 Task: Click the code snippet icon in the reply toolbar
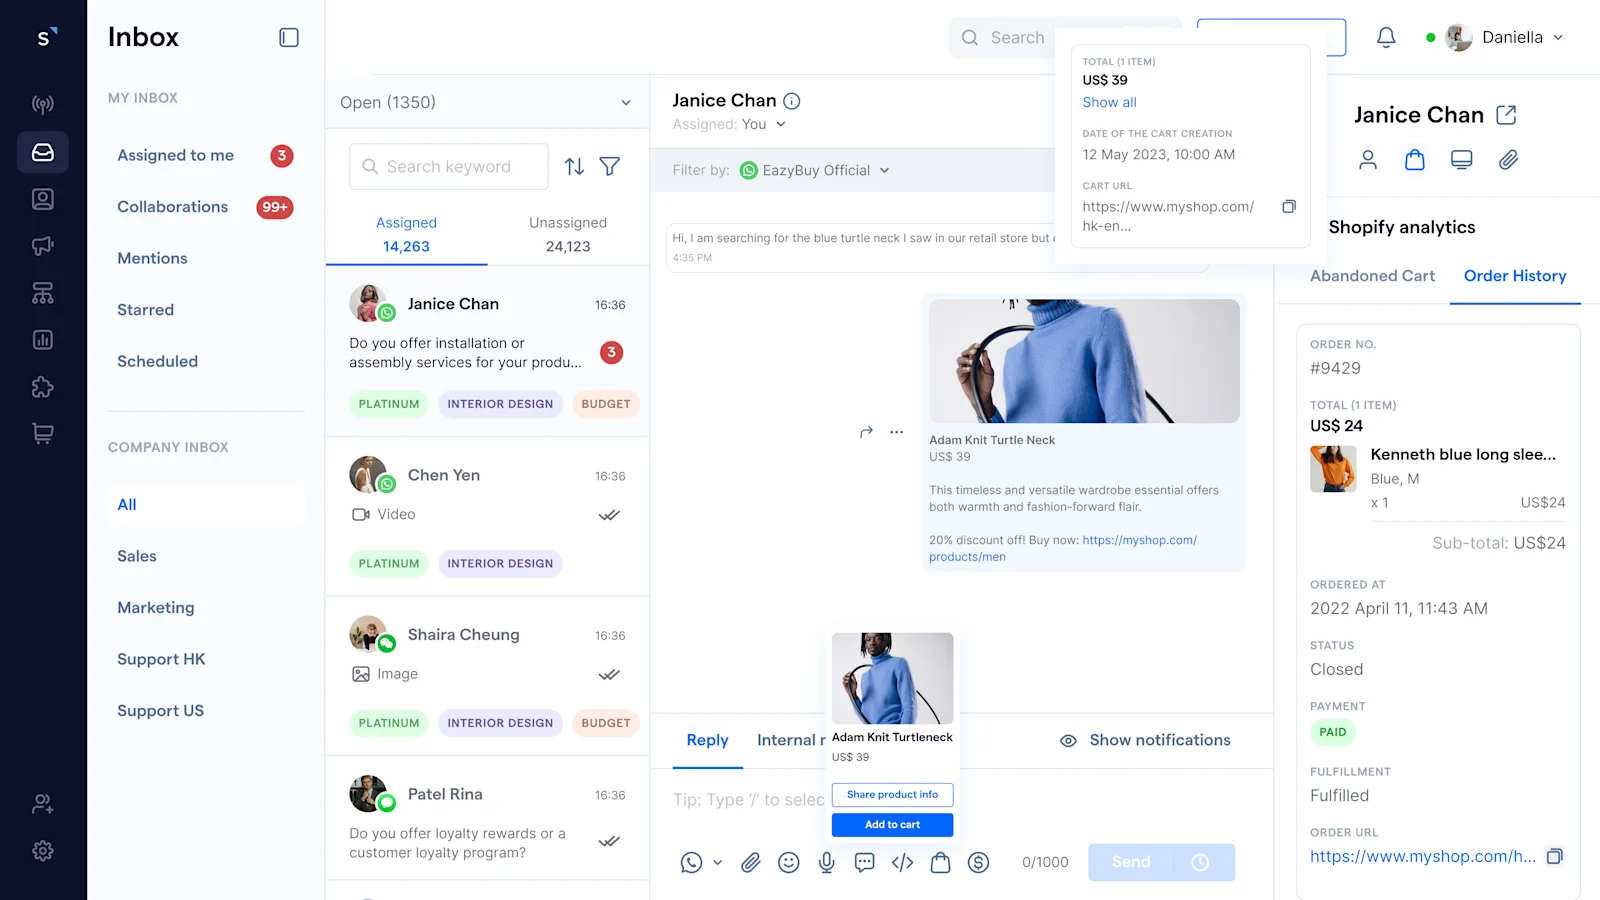pos(901,862)
